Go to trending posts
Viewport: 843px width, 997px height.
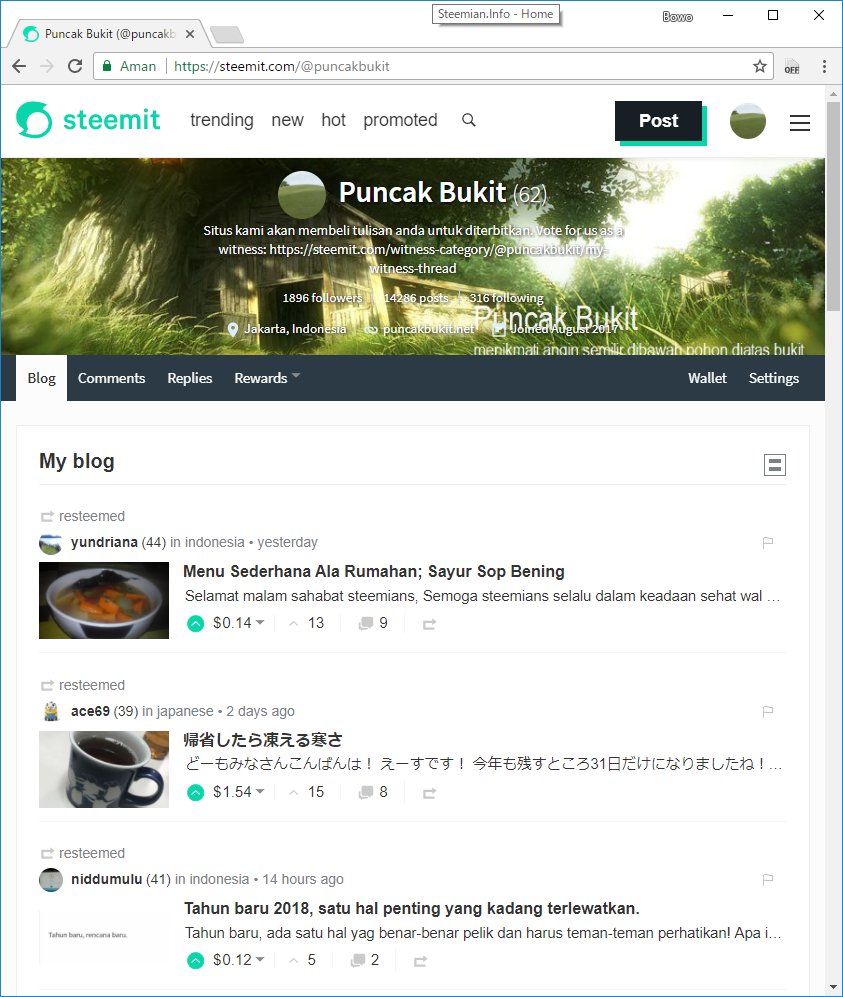[222, 120]
